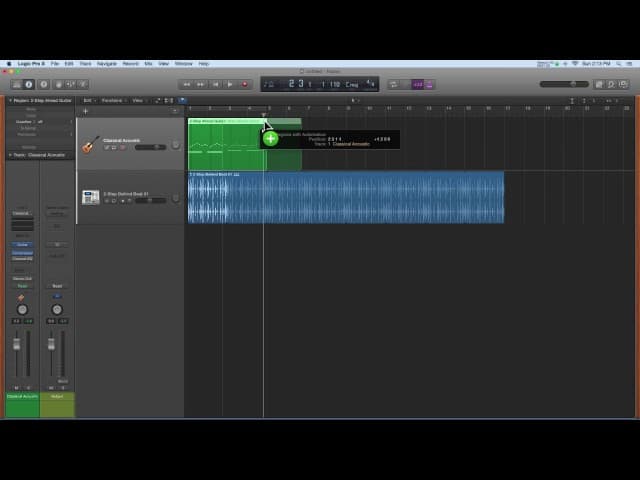Click the Spotlight search icon
640x480 pixels.
pos(619,64)
